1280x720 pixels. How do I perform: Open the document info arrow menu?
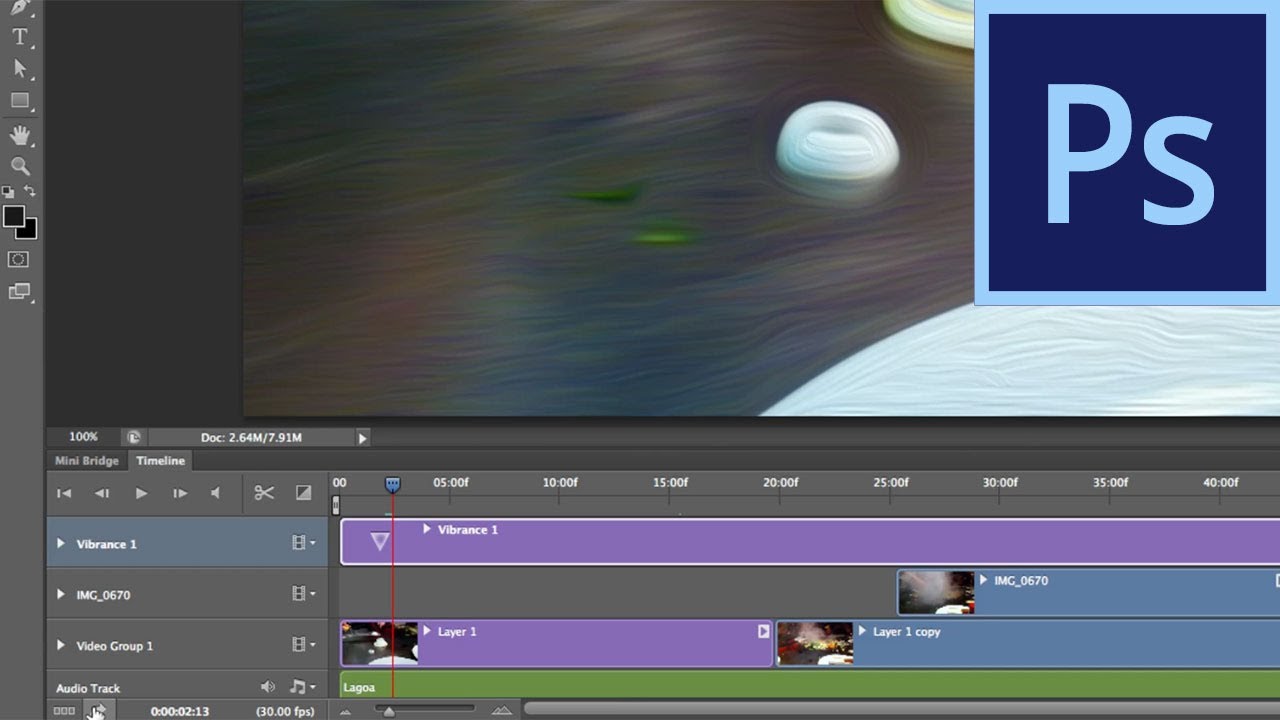coord(362,437)
